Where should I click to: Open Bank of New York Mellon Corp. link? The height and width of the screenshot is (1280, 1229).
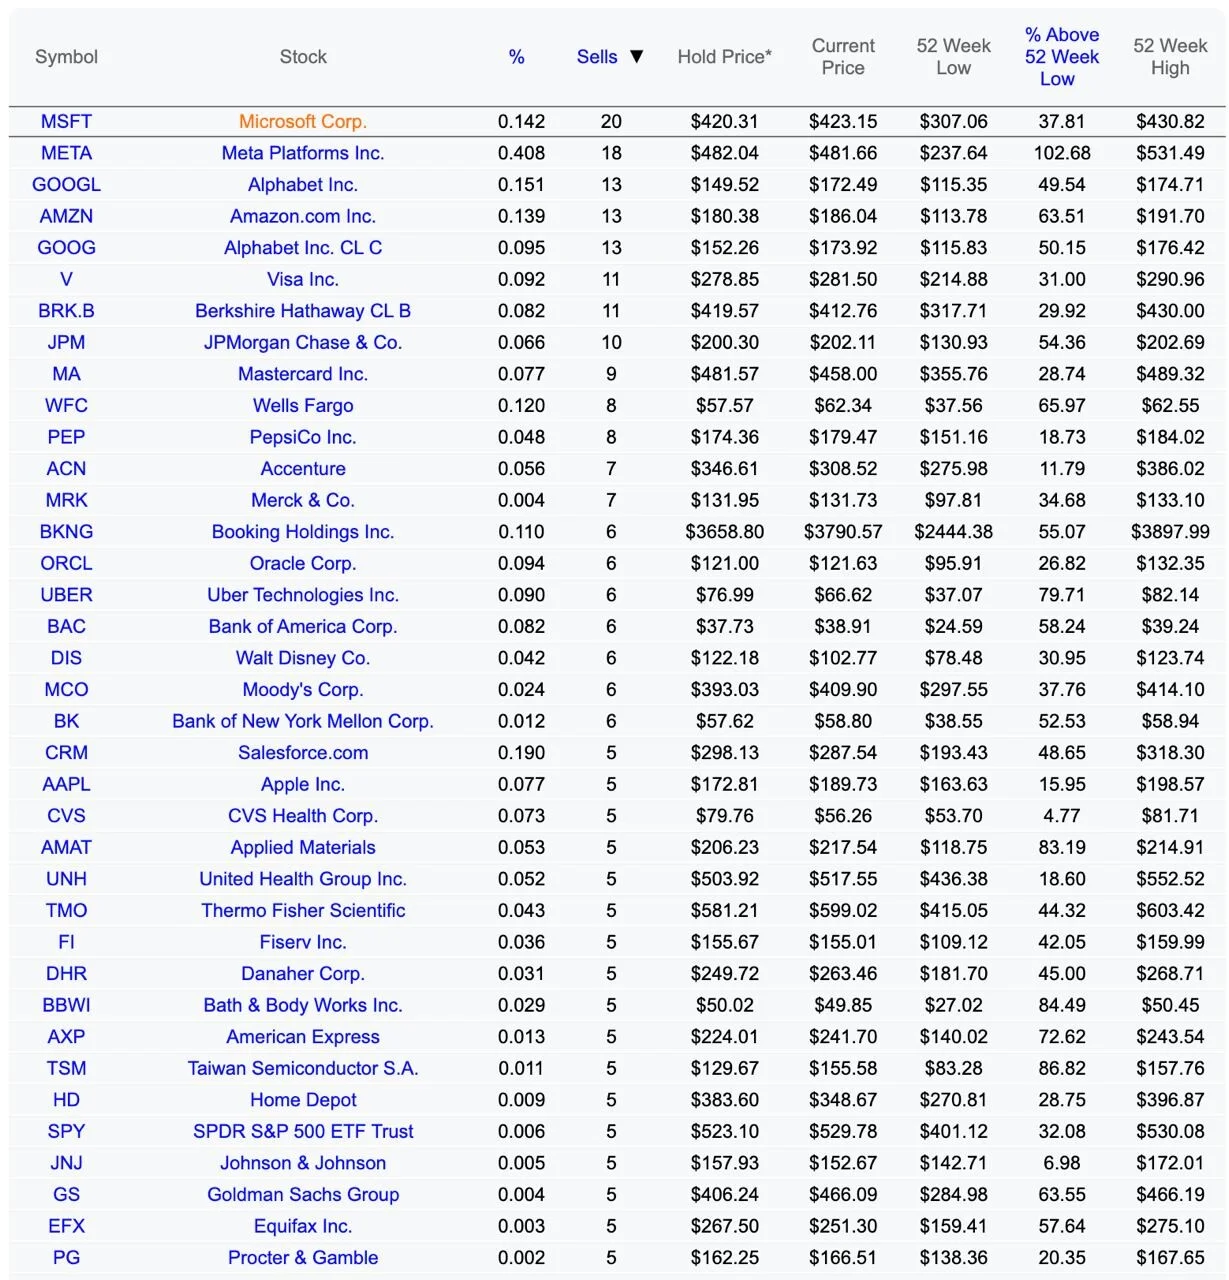coord(303,721)
